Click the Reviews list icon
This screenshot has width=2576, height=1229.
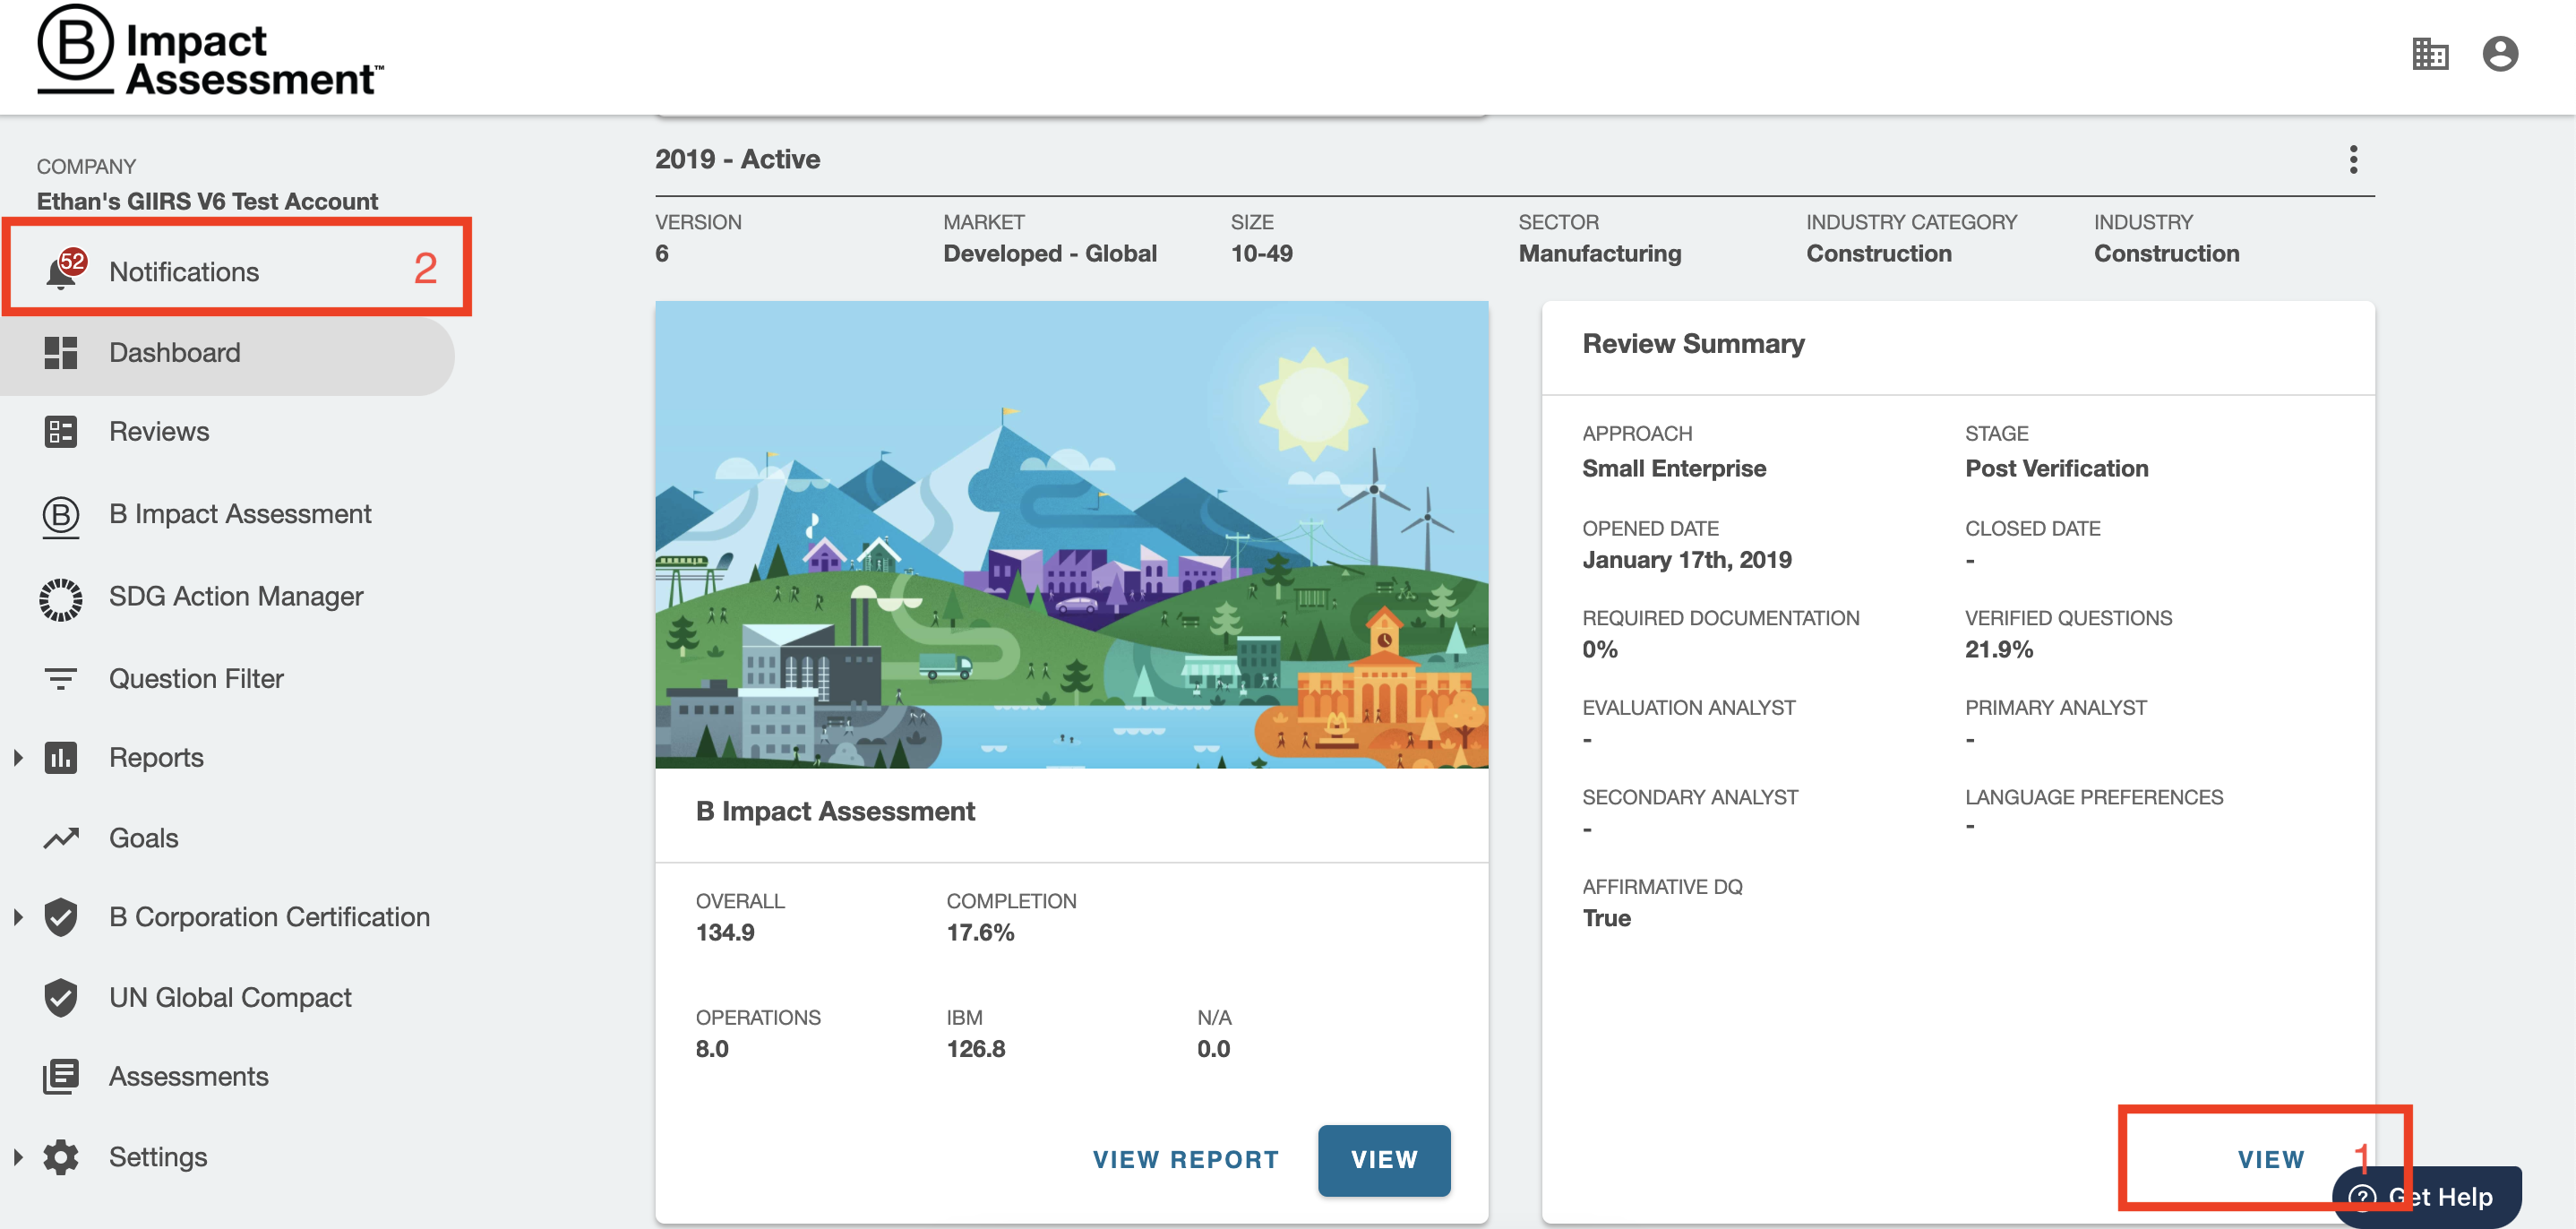click(x=60, y=432)
